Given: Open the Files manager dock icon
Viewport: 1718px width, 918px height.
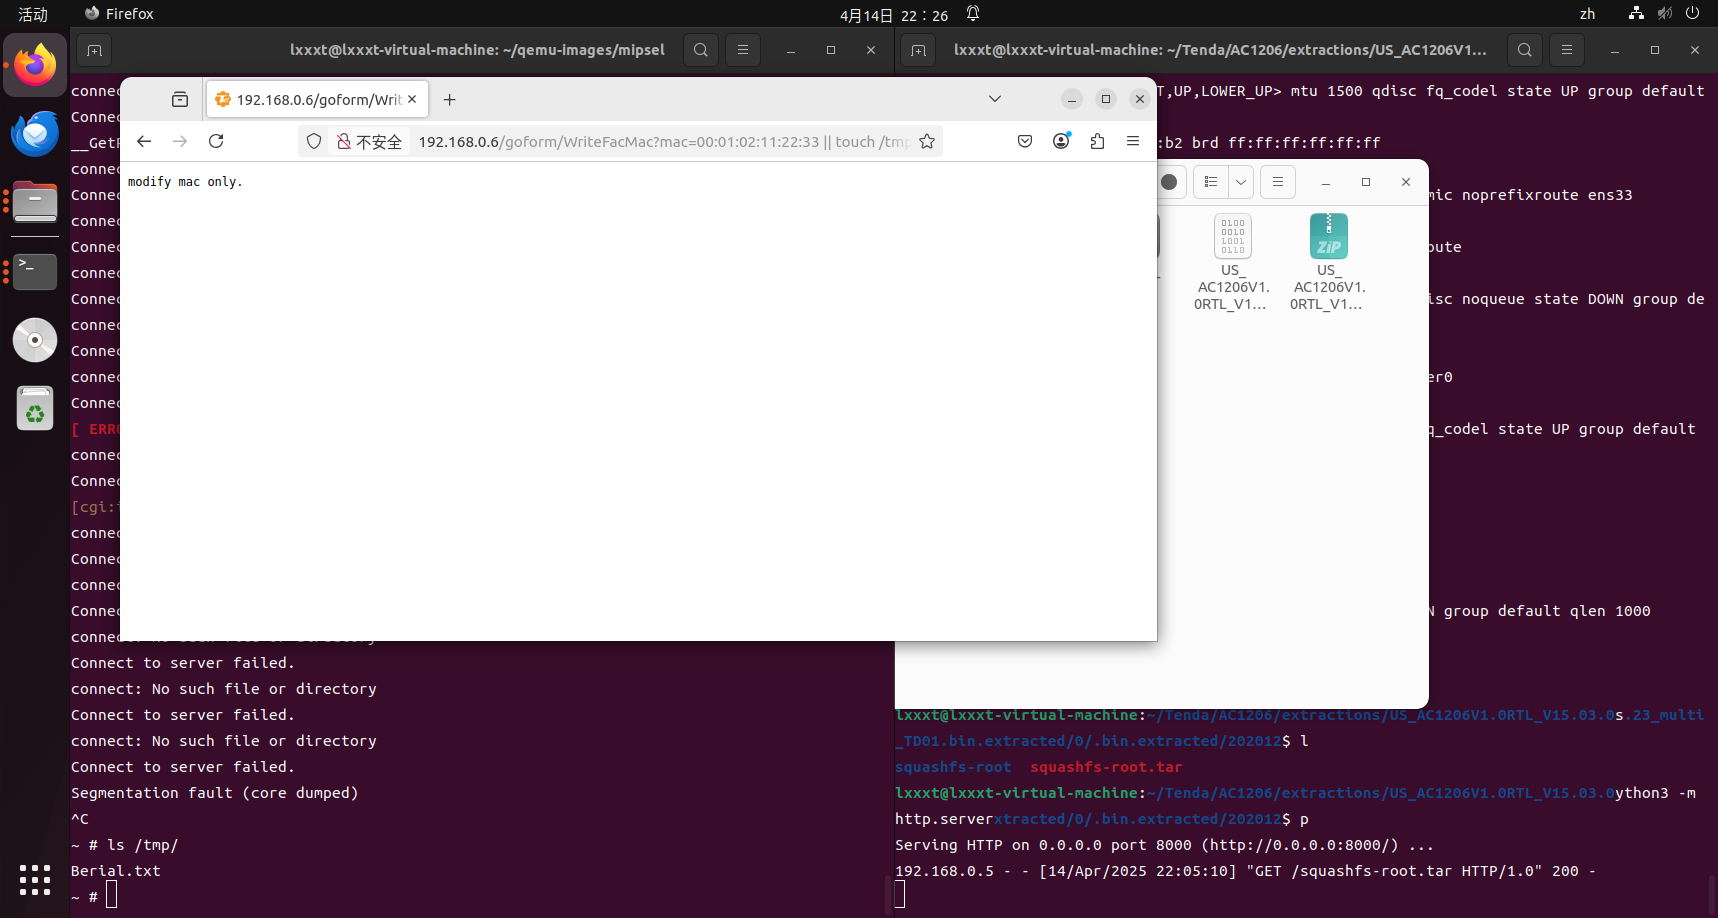Looking at the screenshot, I should pyautogui.click(x=35, y=203).
